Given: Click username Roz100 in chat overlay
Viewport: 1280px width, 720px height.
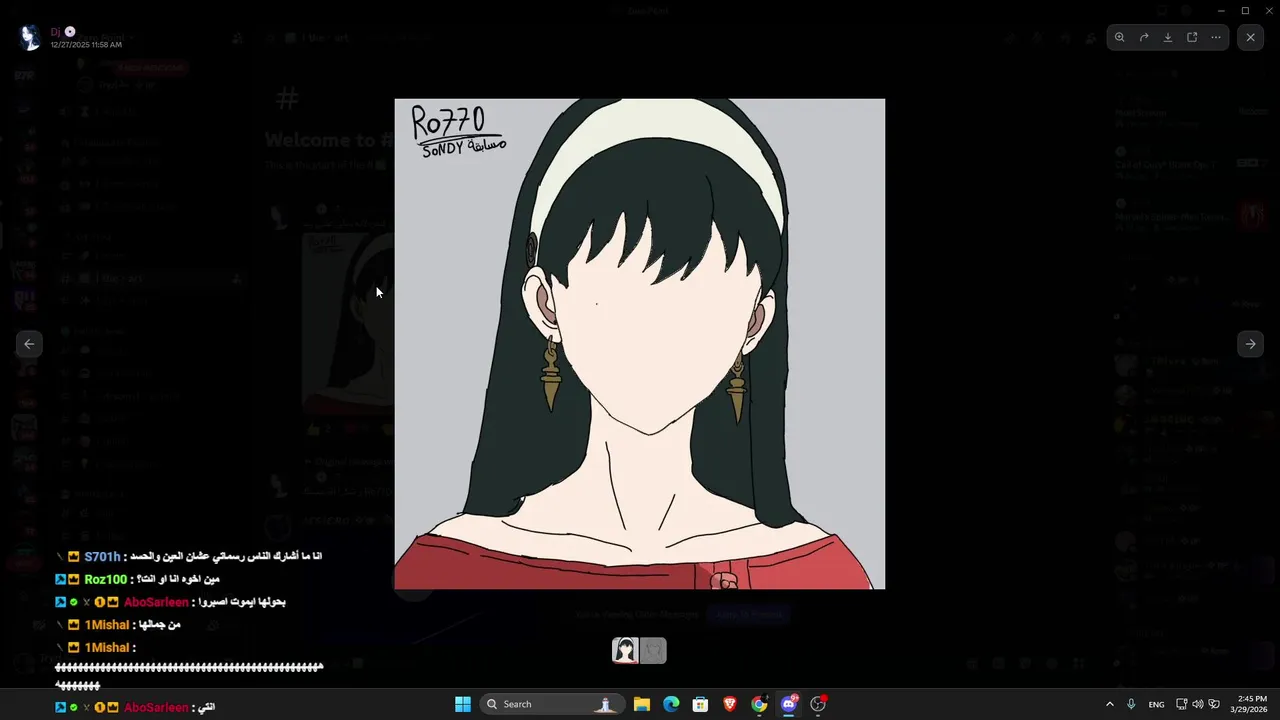Looking at the screenshot, I should (106, 580).
